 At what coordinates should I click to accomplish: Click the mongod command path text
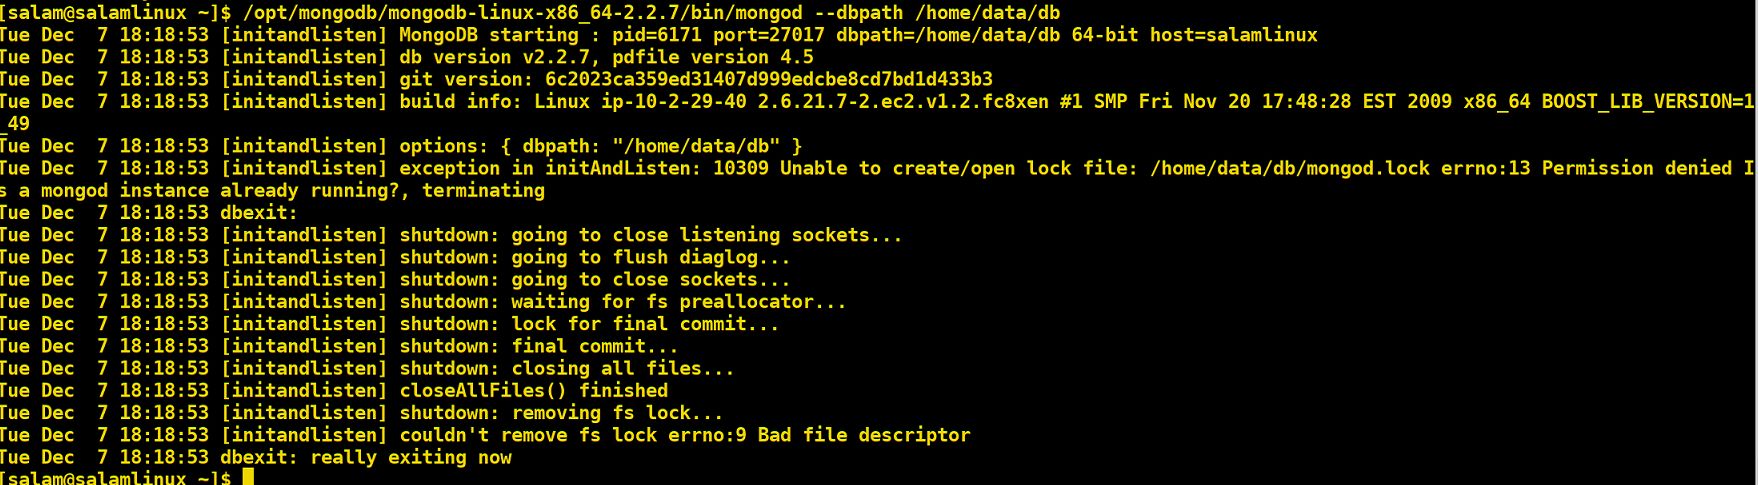[x=523, y=13]
